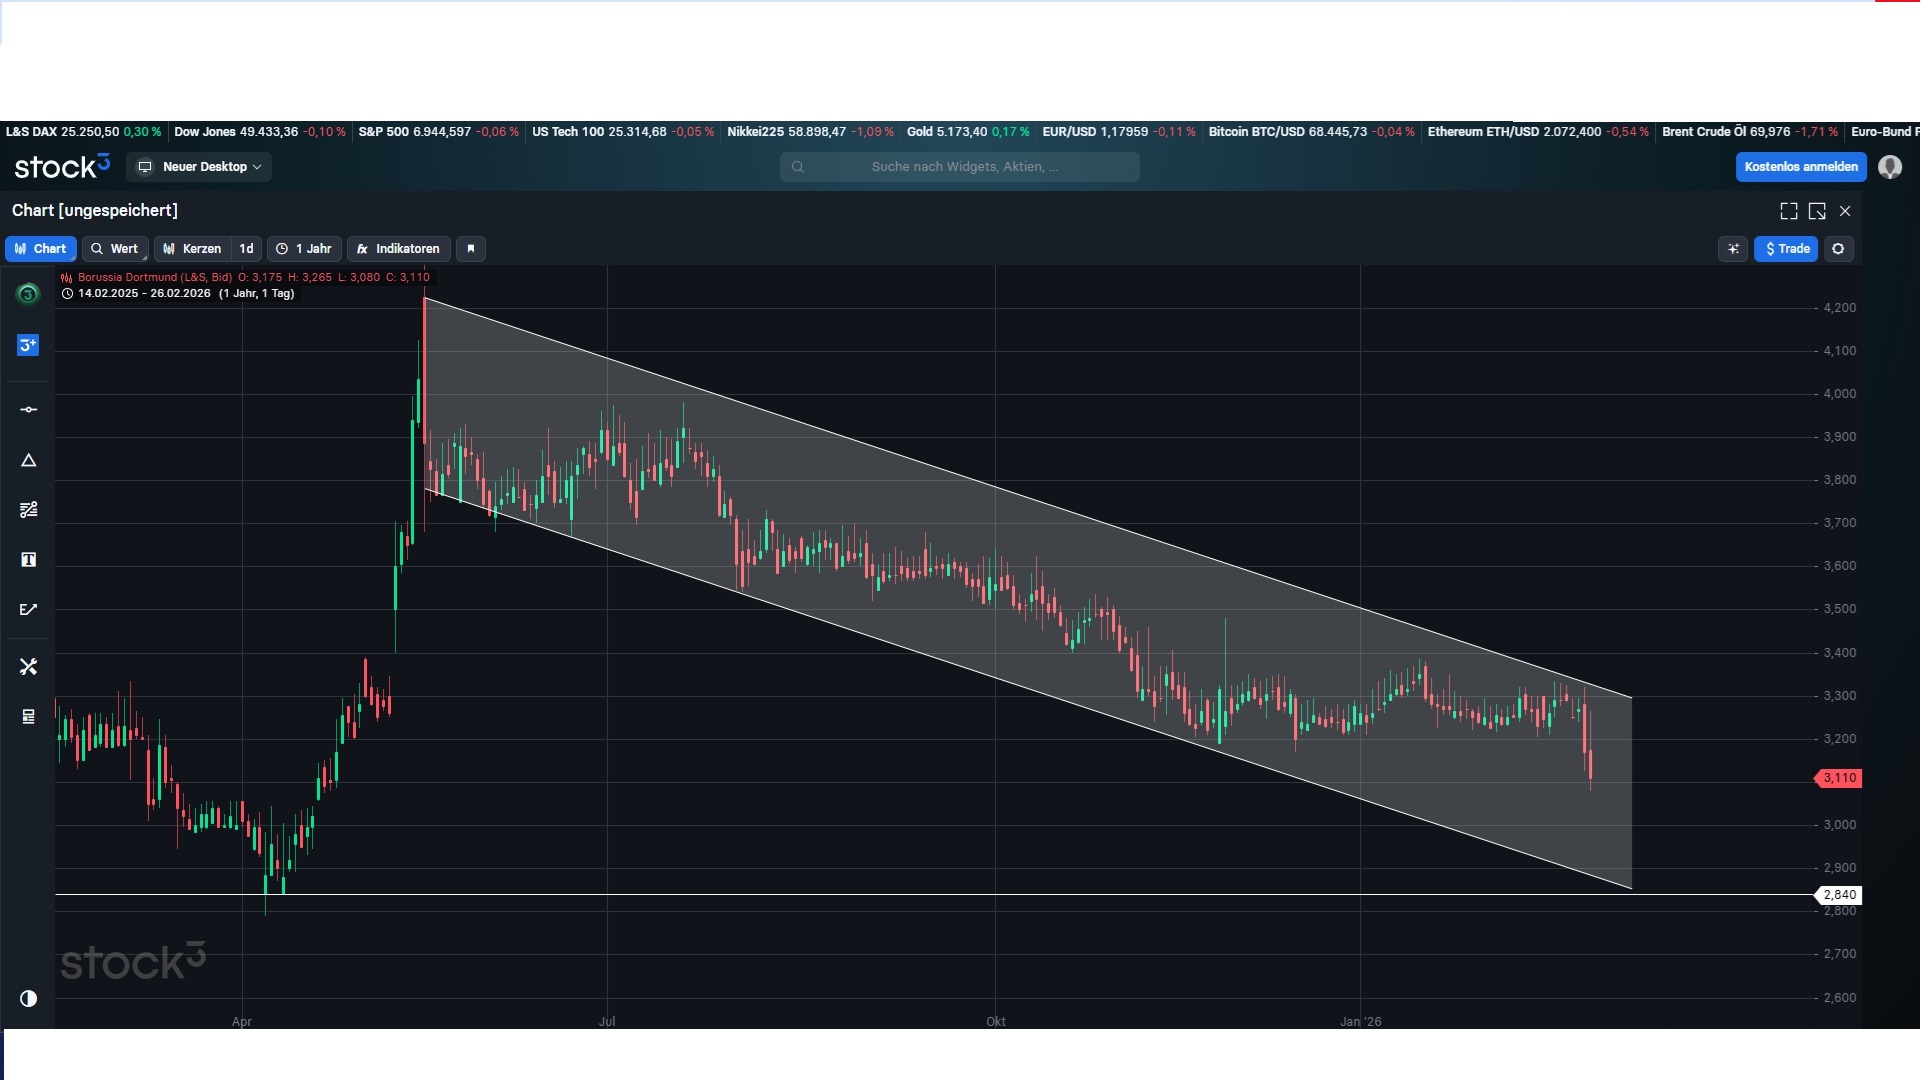Expand the Neuer Desktop dropdown
This screenshot has width=1921, height=1080.
[x=200, y=167]
